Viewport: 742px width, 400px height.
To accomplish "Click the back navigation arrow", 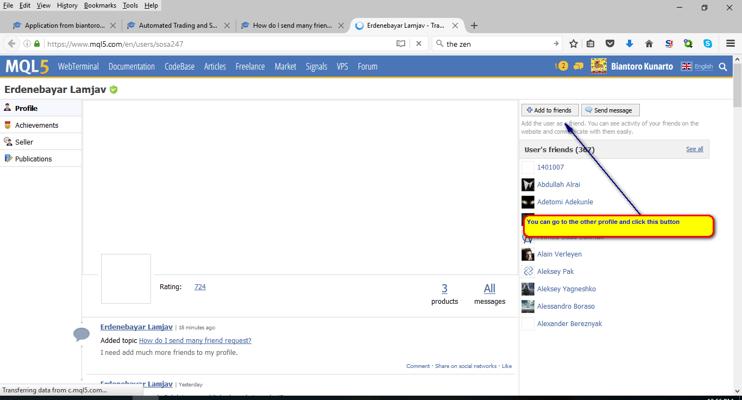I will [12, 44].
